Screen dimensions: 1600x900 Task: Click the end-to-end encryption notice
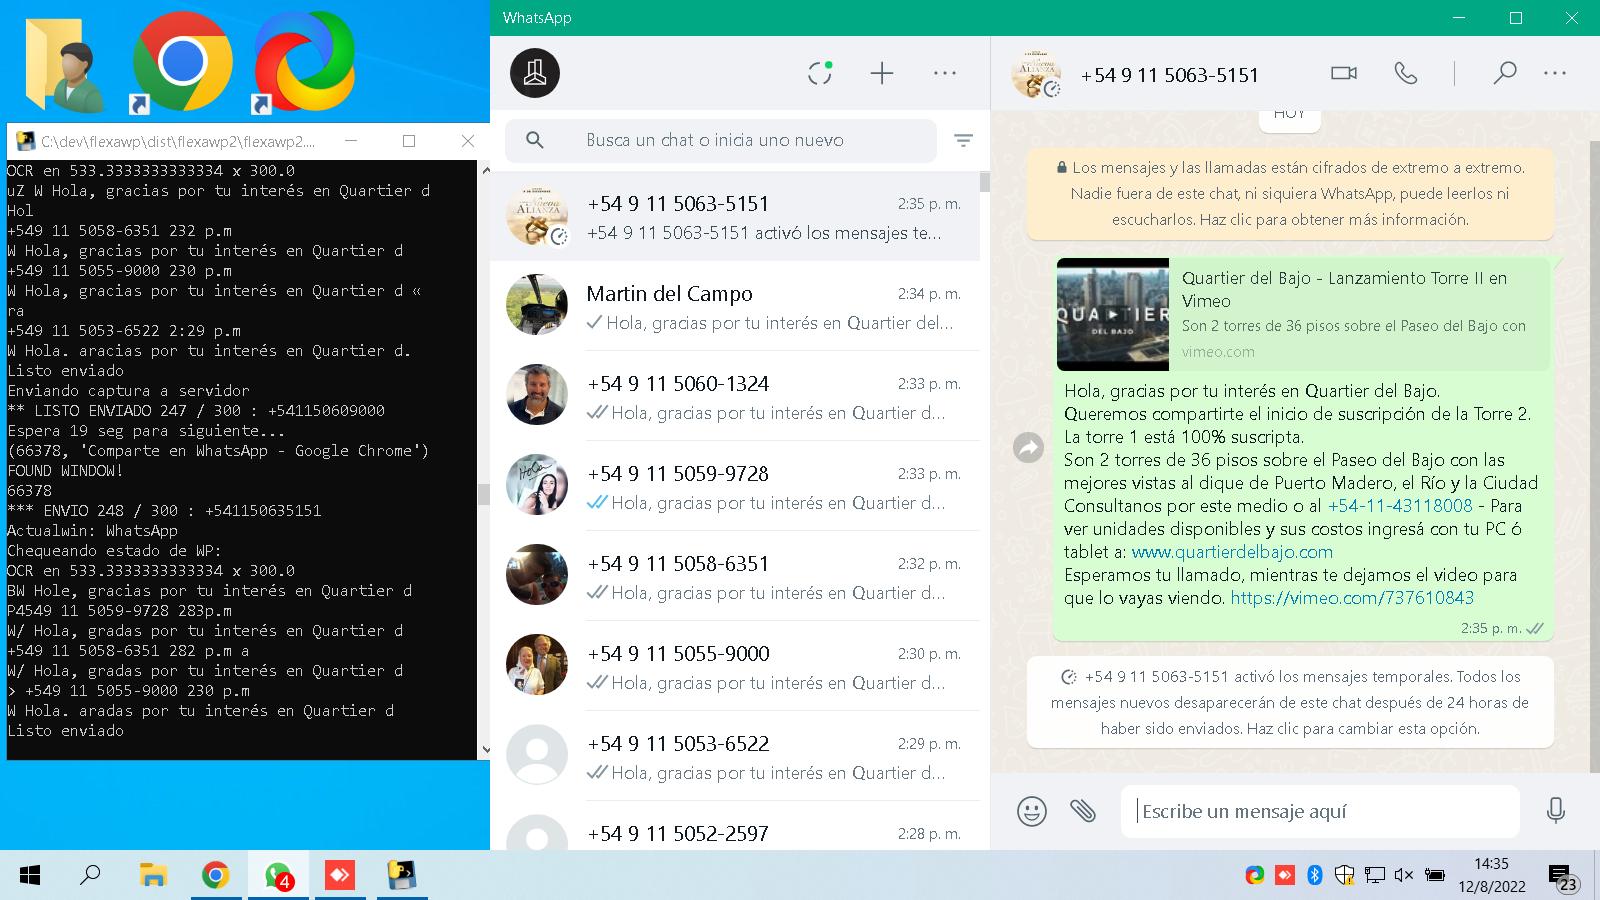pyautogui.click(x=1290, y=194)
